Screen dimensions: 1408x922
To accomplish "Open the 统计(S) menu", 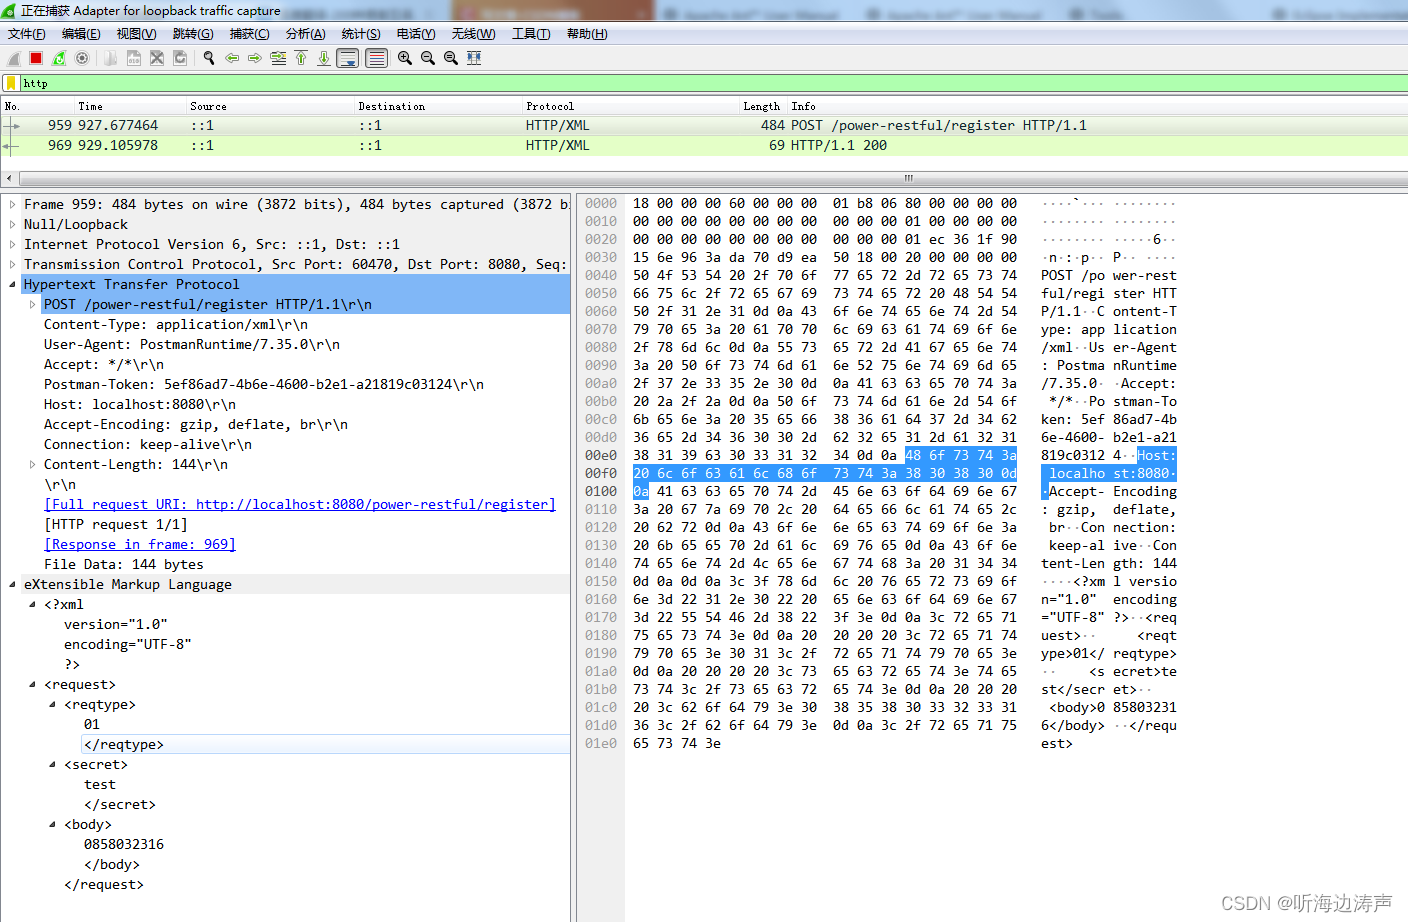I will [362, 33].
